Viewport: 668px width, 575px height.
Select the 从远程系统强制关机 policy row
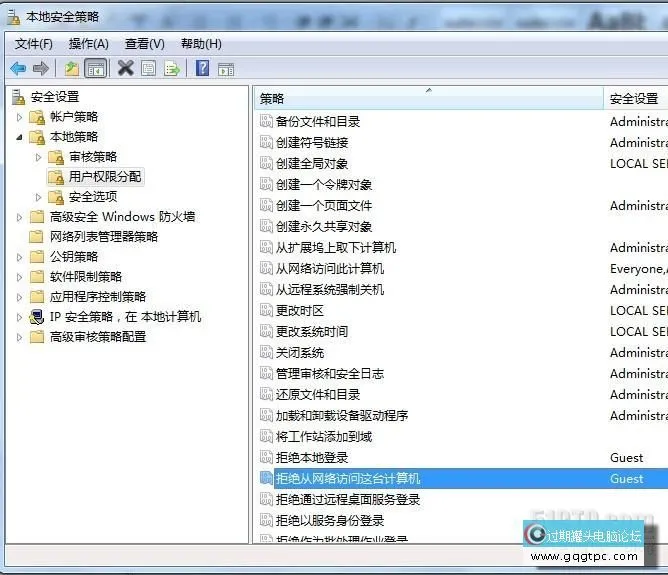point(461,290)
